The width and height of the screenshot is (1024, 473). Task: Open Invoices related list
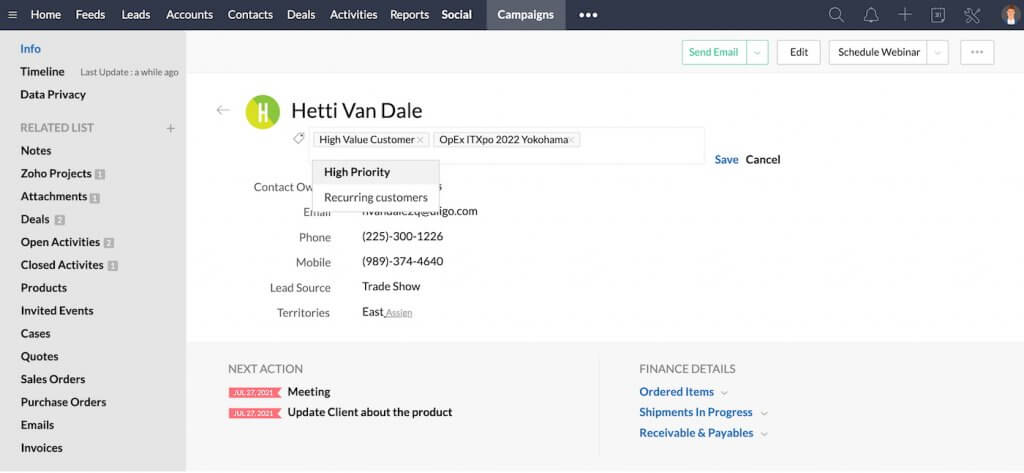pos(42,448)
